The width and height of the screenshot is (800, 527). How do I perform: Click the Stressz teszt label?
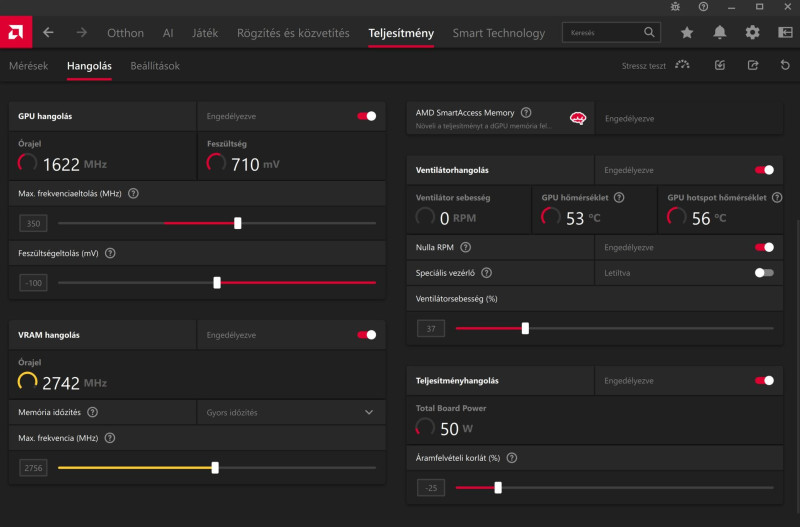coord(643,66)
